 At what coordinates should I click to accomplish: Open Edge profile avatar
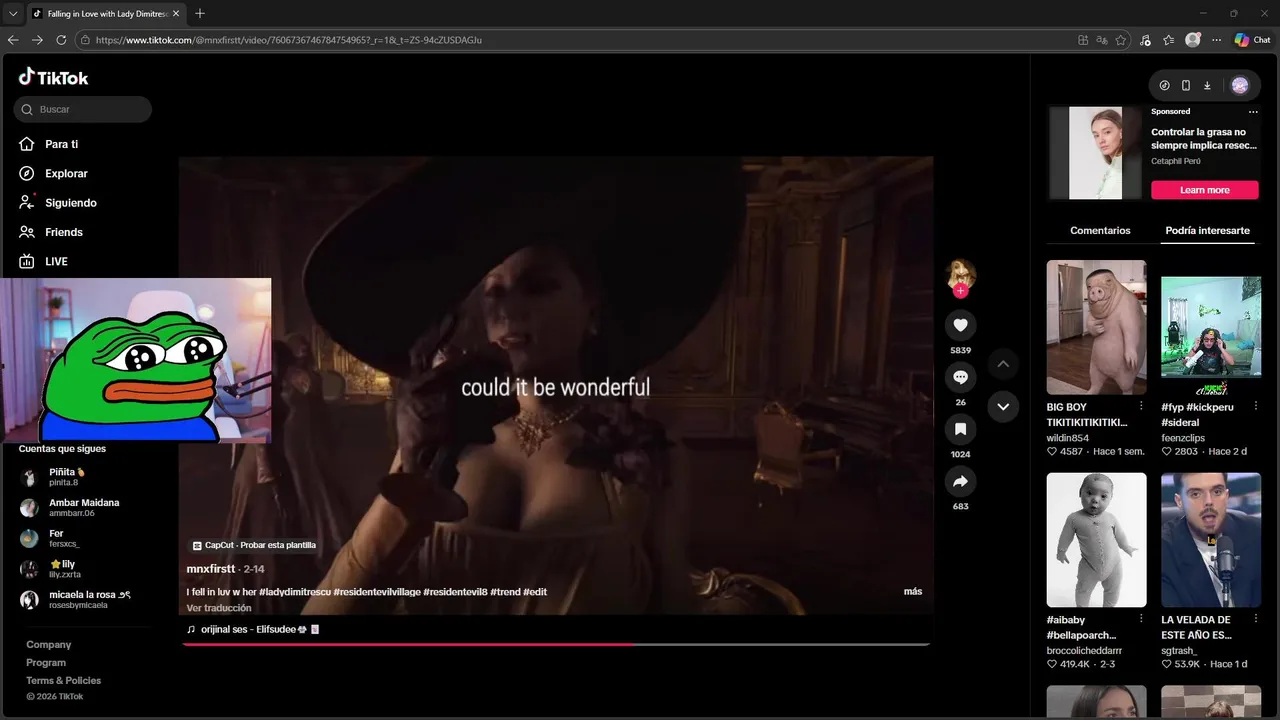[1193, 40]
